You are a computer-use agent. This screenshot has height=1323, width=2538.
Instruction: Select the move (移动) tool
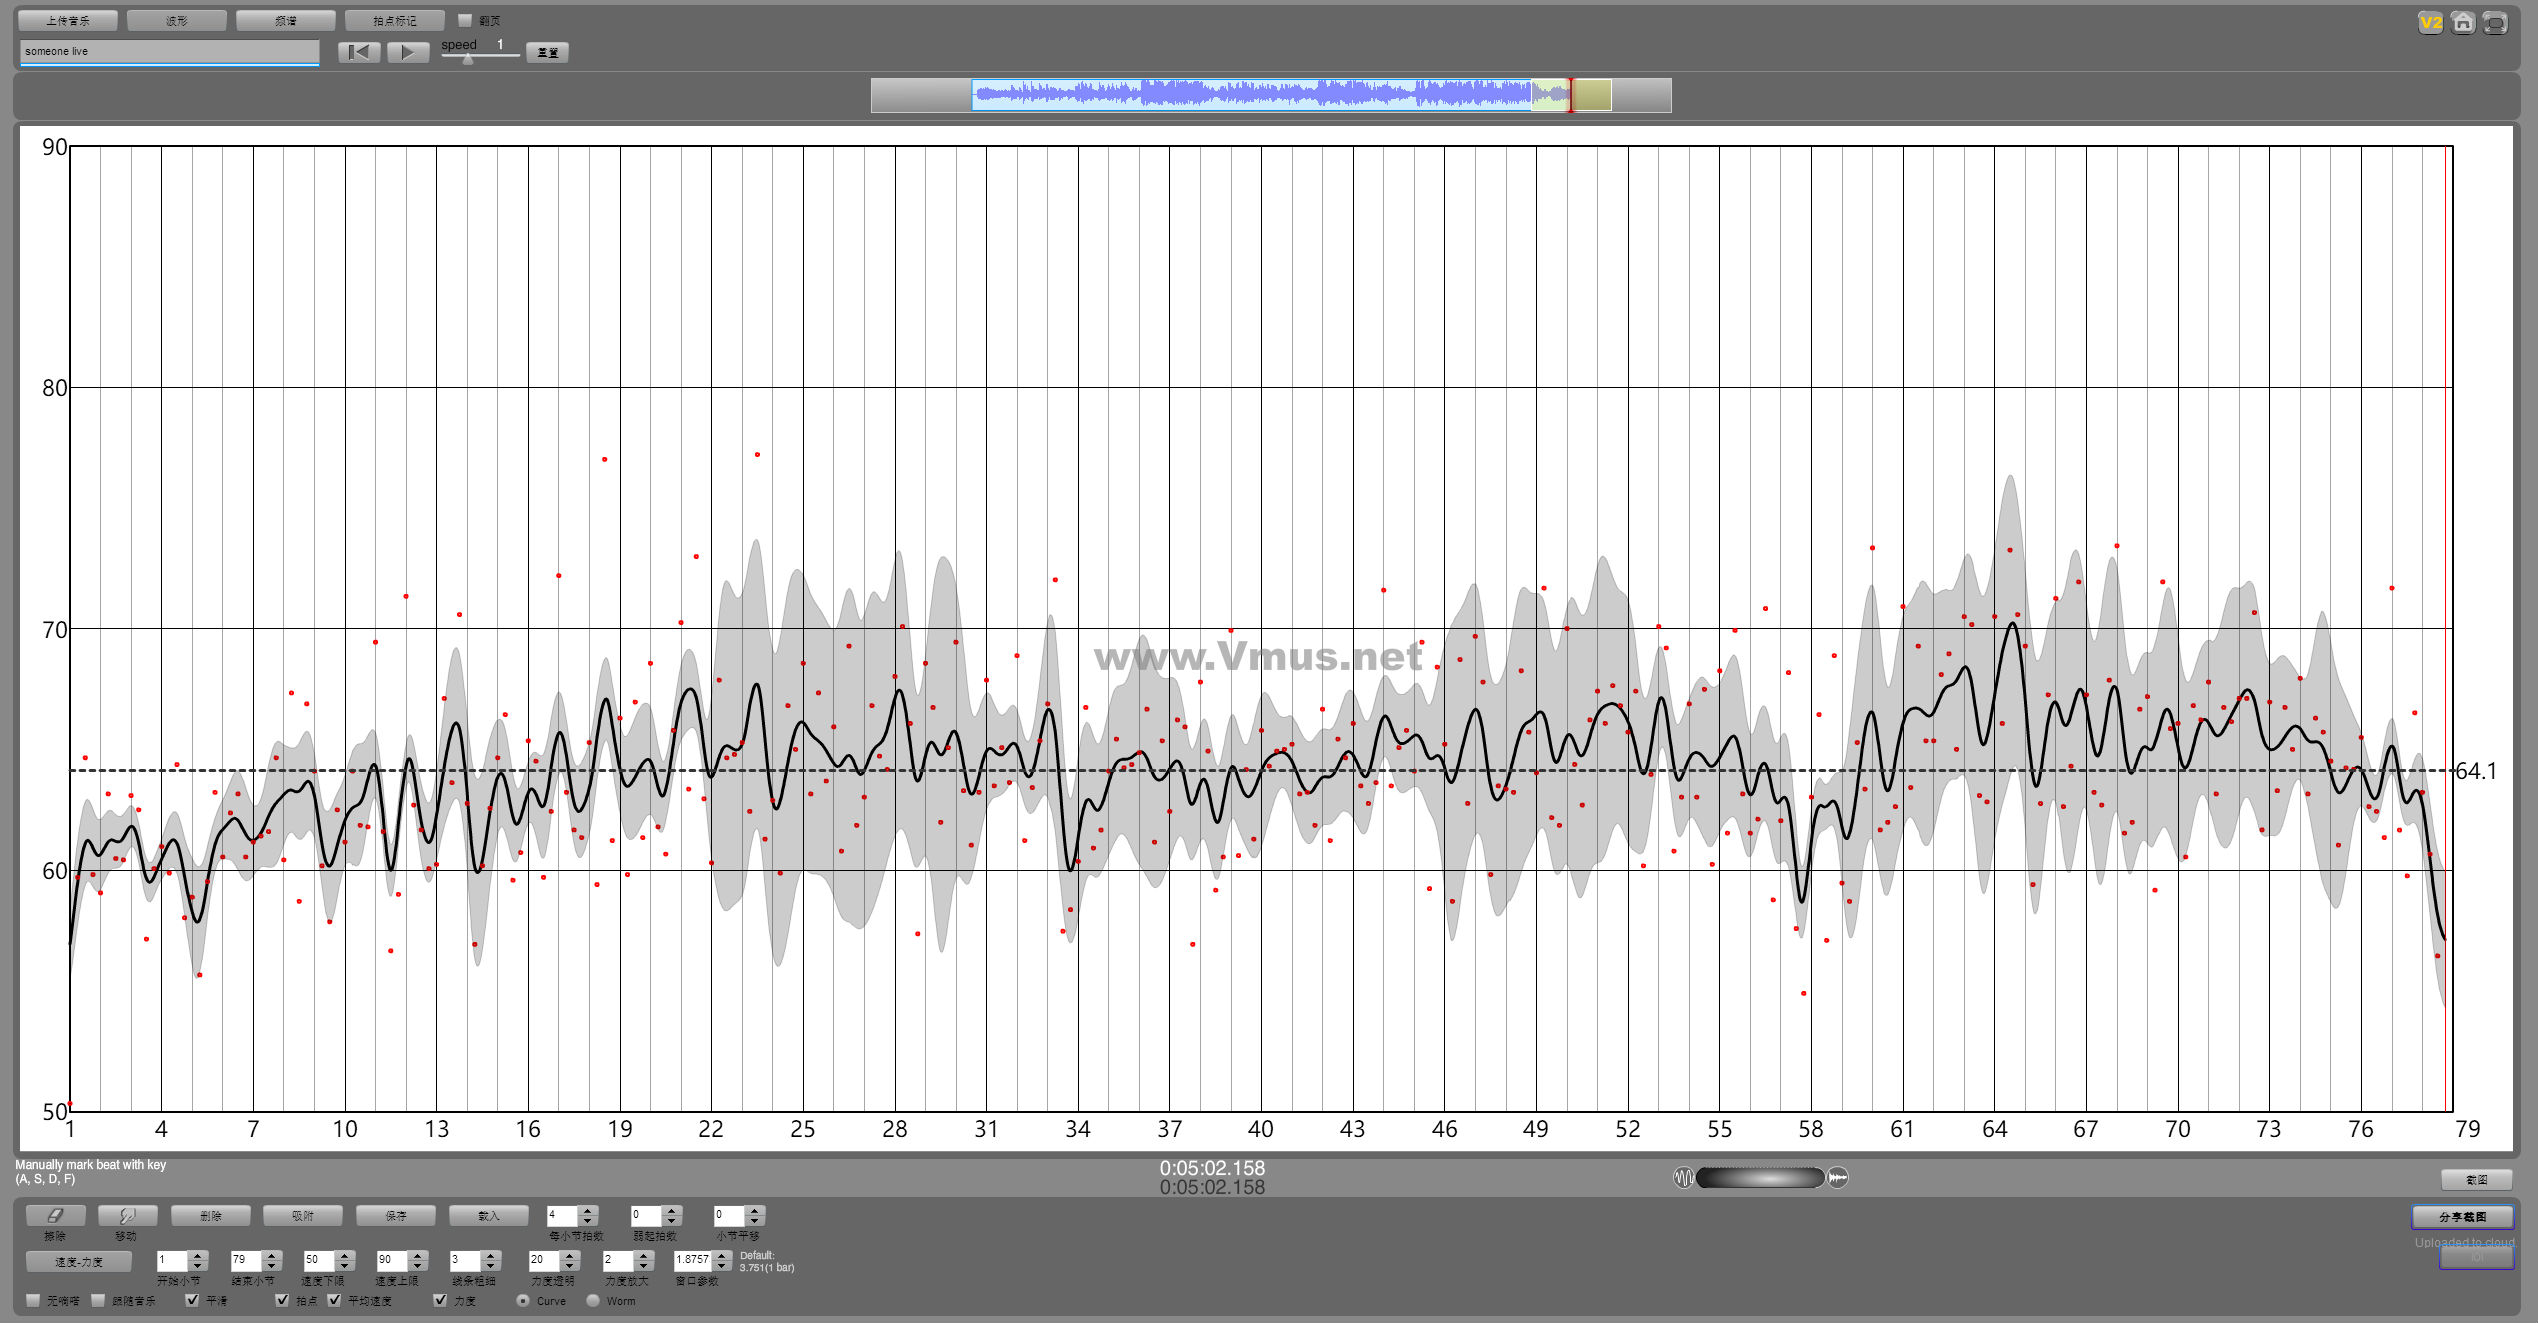[x=127, y=1215]
